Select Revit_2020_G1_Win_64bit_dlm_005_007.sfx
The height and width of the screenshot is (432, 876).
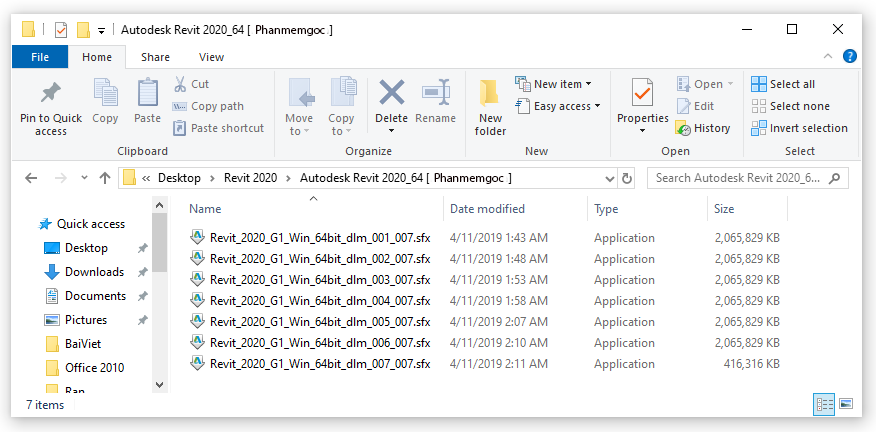pyautogui.click(x=320, y=321)
